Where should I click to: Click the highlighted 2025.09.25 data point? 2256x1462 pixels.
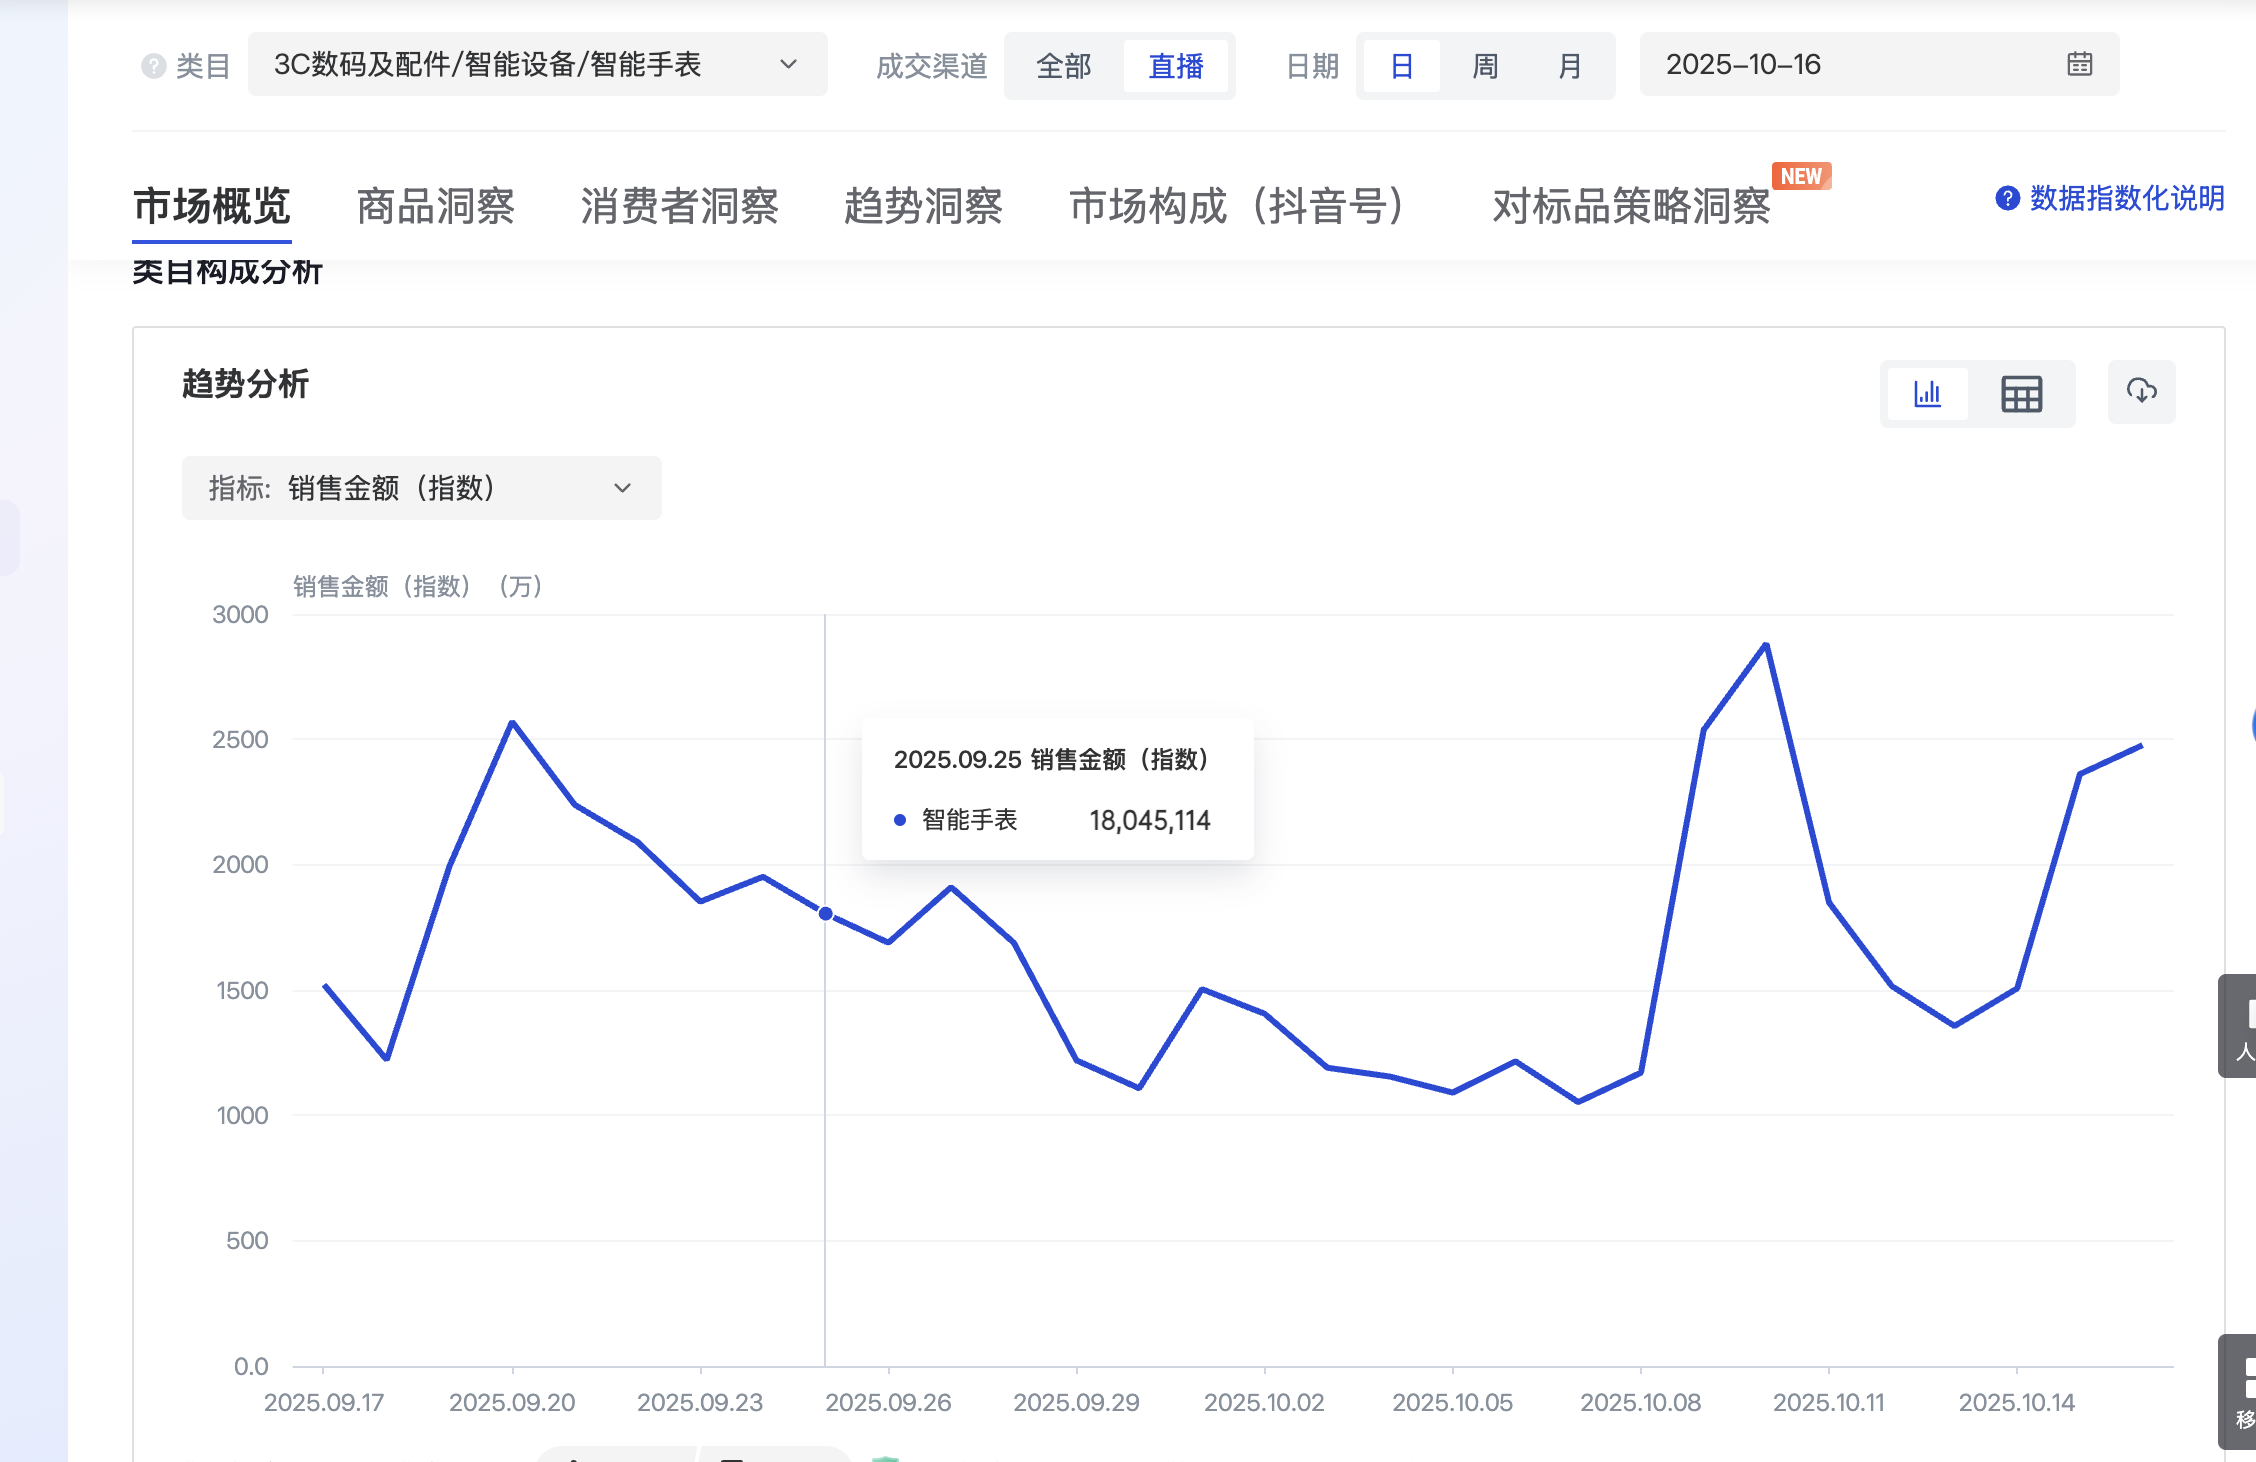tap(825, 913)
